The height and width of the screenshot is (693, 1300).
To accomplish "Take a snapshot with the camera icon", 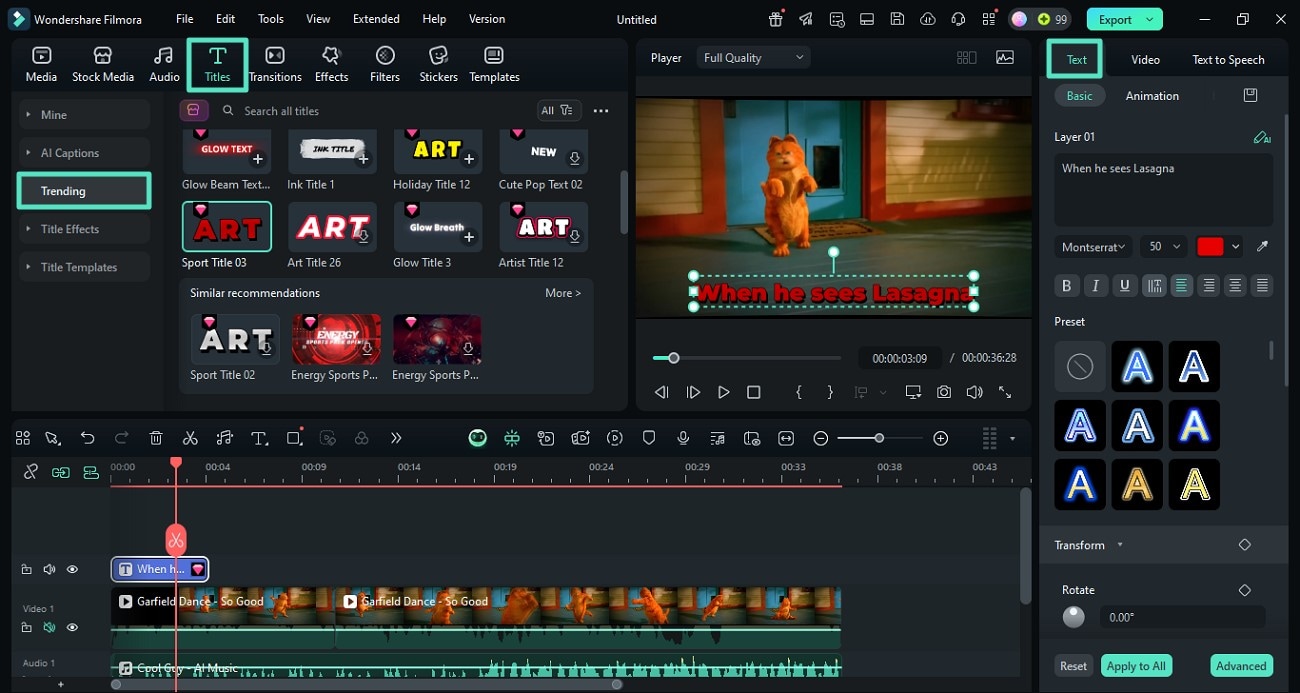I will pos(944,393).
